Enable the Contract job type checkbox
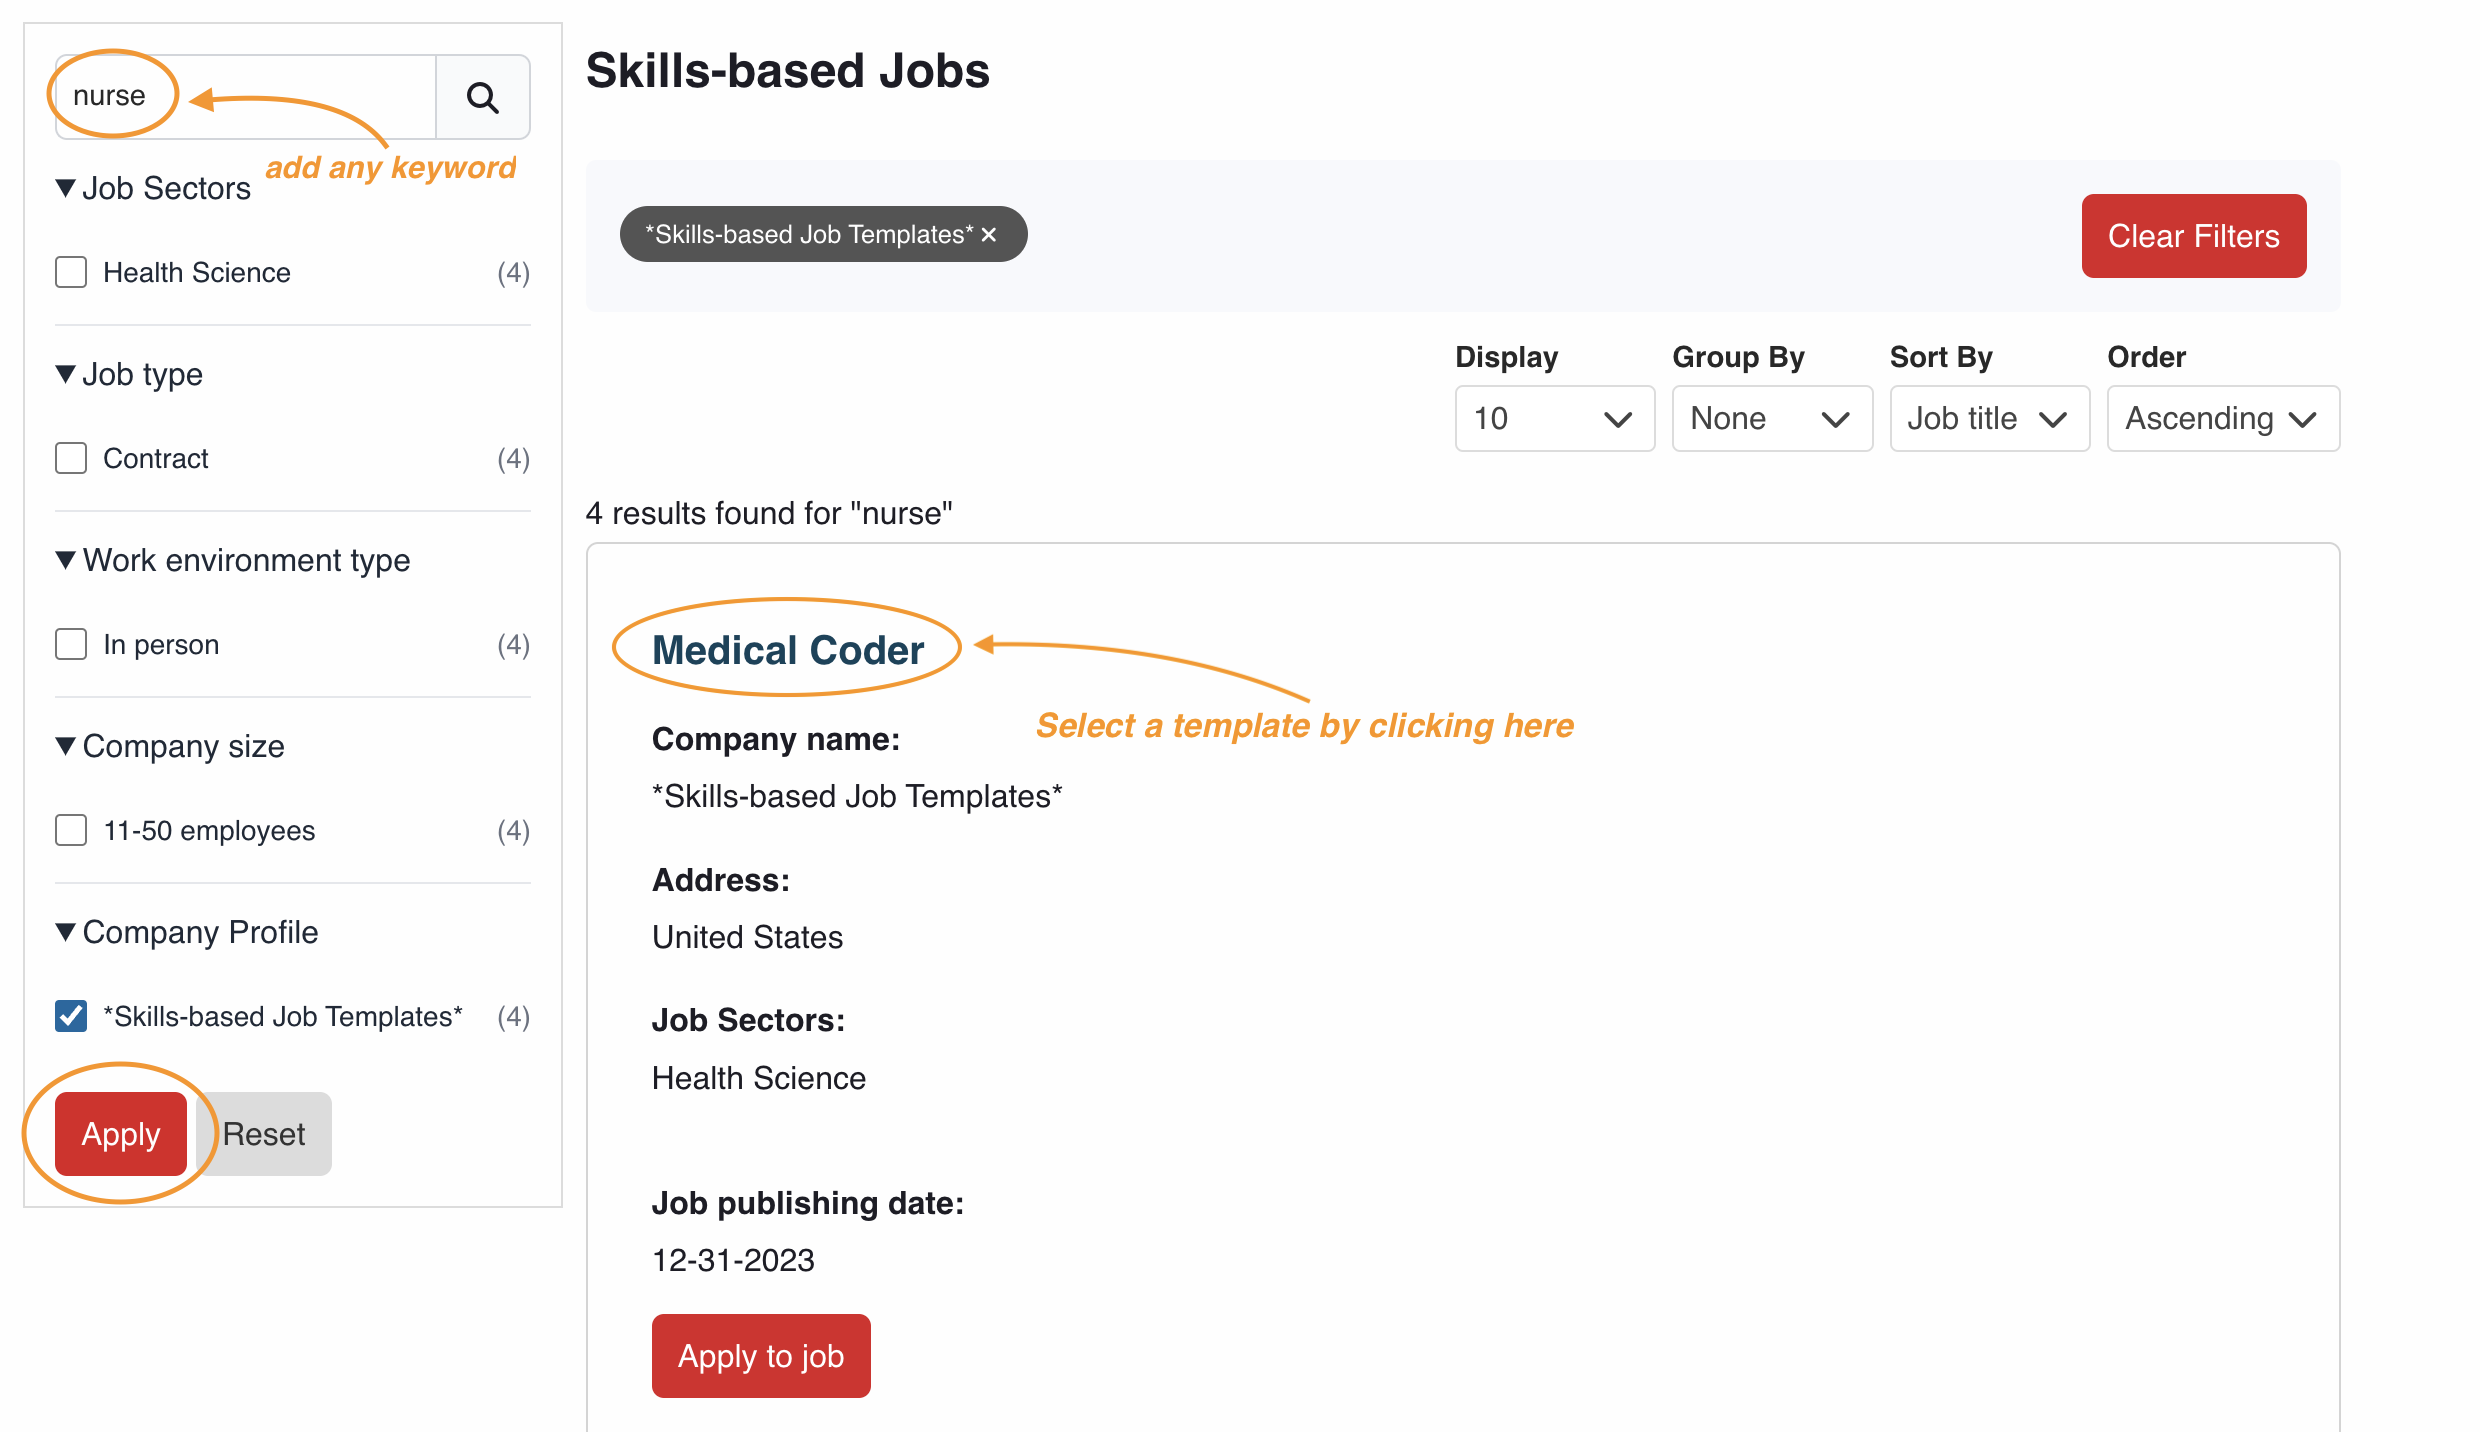Screen dimensions: 2480x1432 (x=71, y=458)
